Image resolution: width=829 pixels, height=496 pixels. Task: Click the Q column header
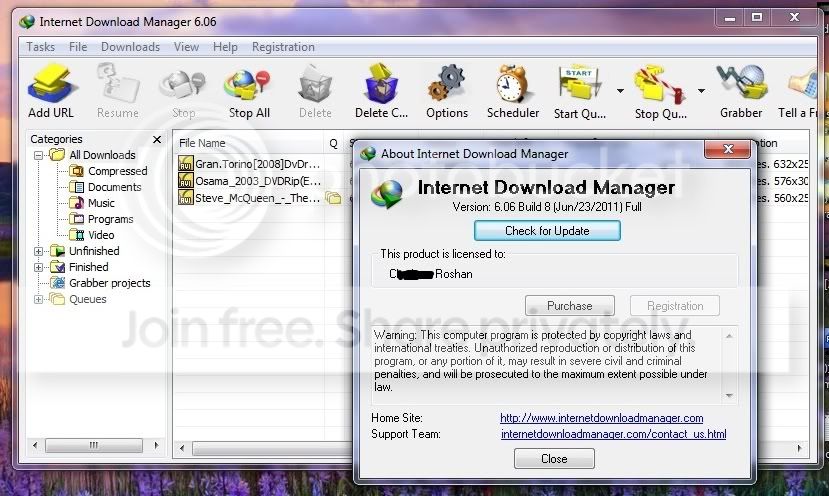[334, 143]
